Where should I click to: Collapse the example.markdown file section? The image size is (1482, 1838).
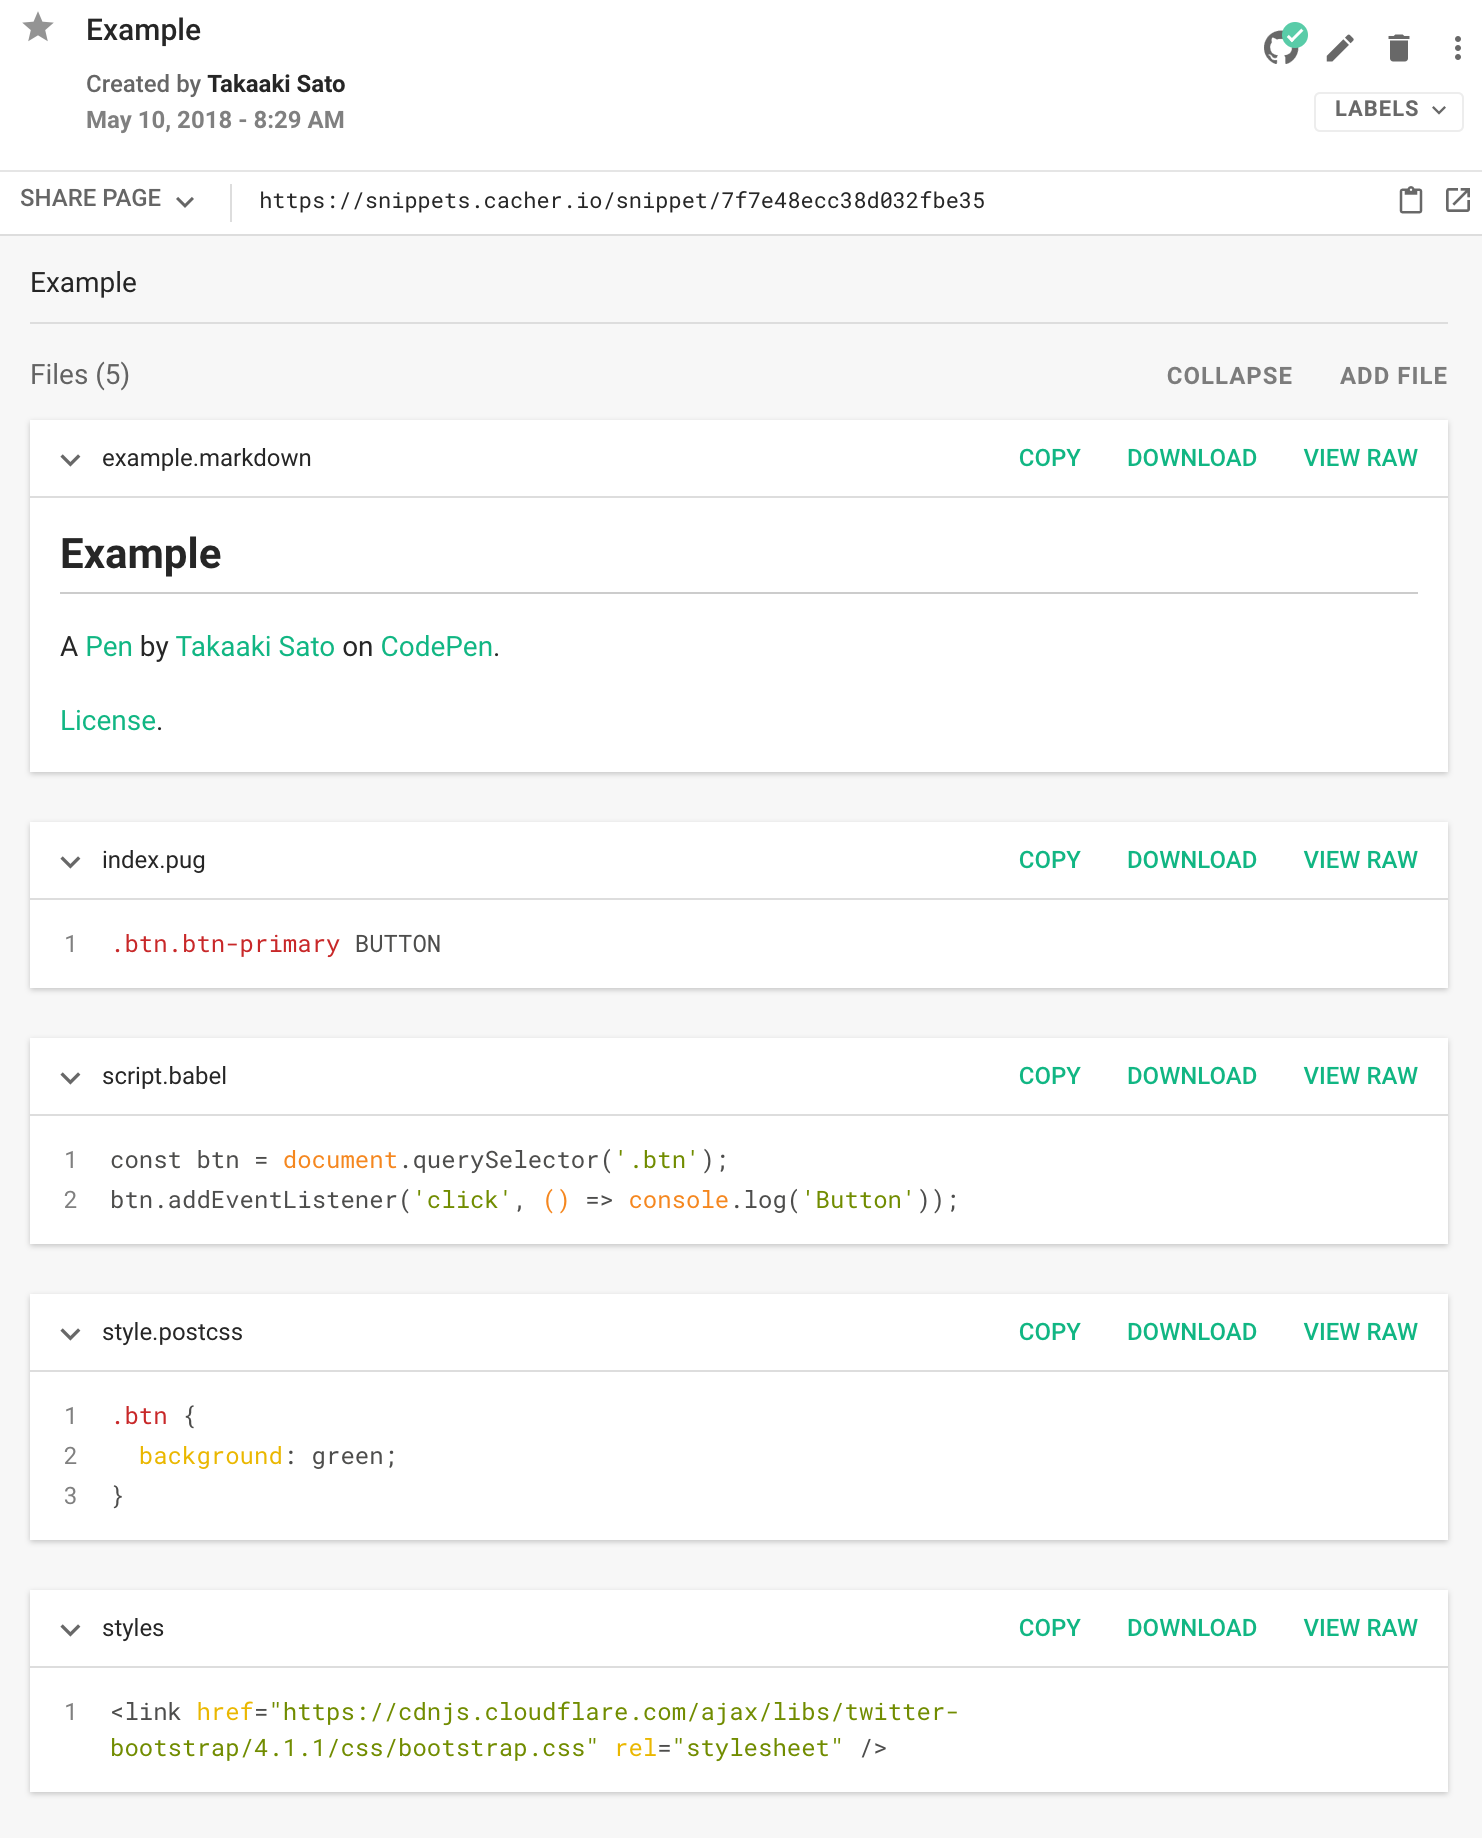point(70,460)
